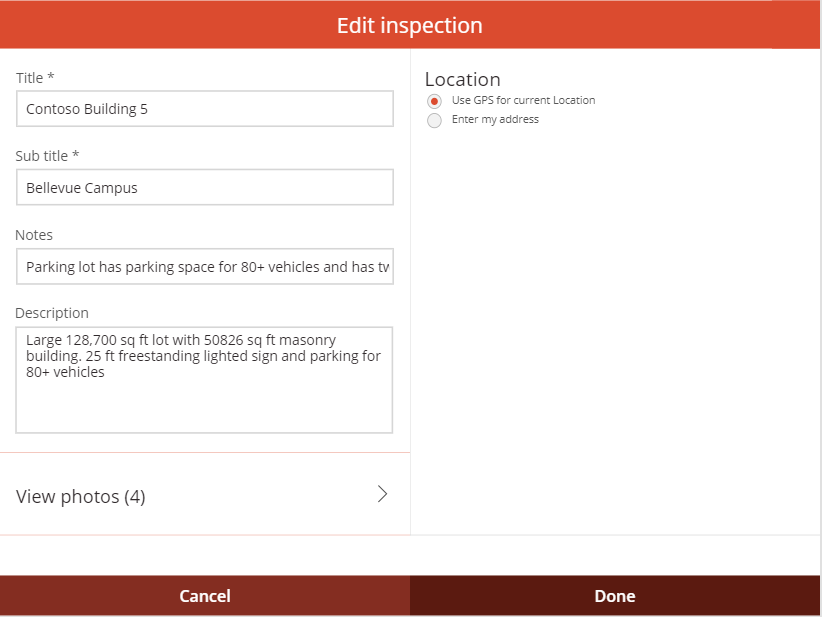Click the Description field label
The image size is (822, 617).
[x=52, y=312]
